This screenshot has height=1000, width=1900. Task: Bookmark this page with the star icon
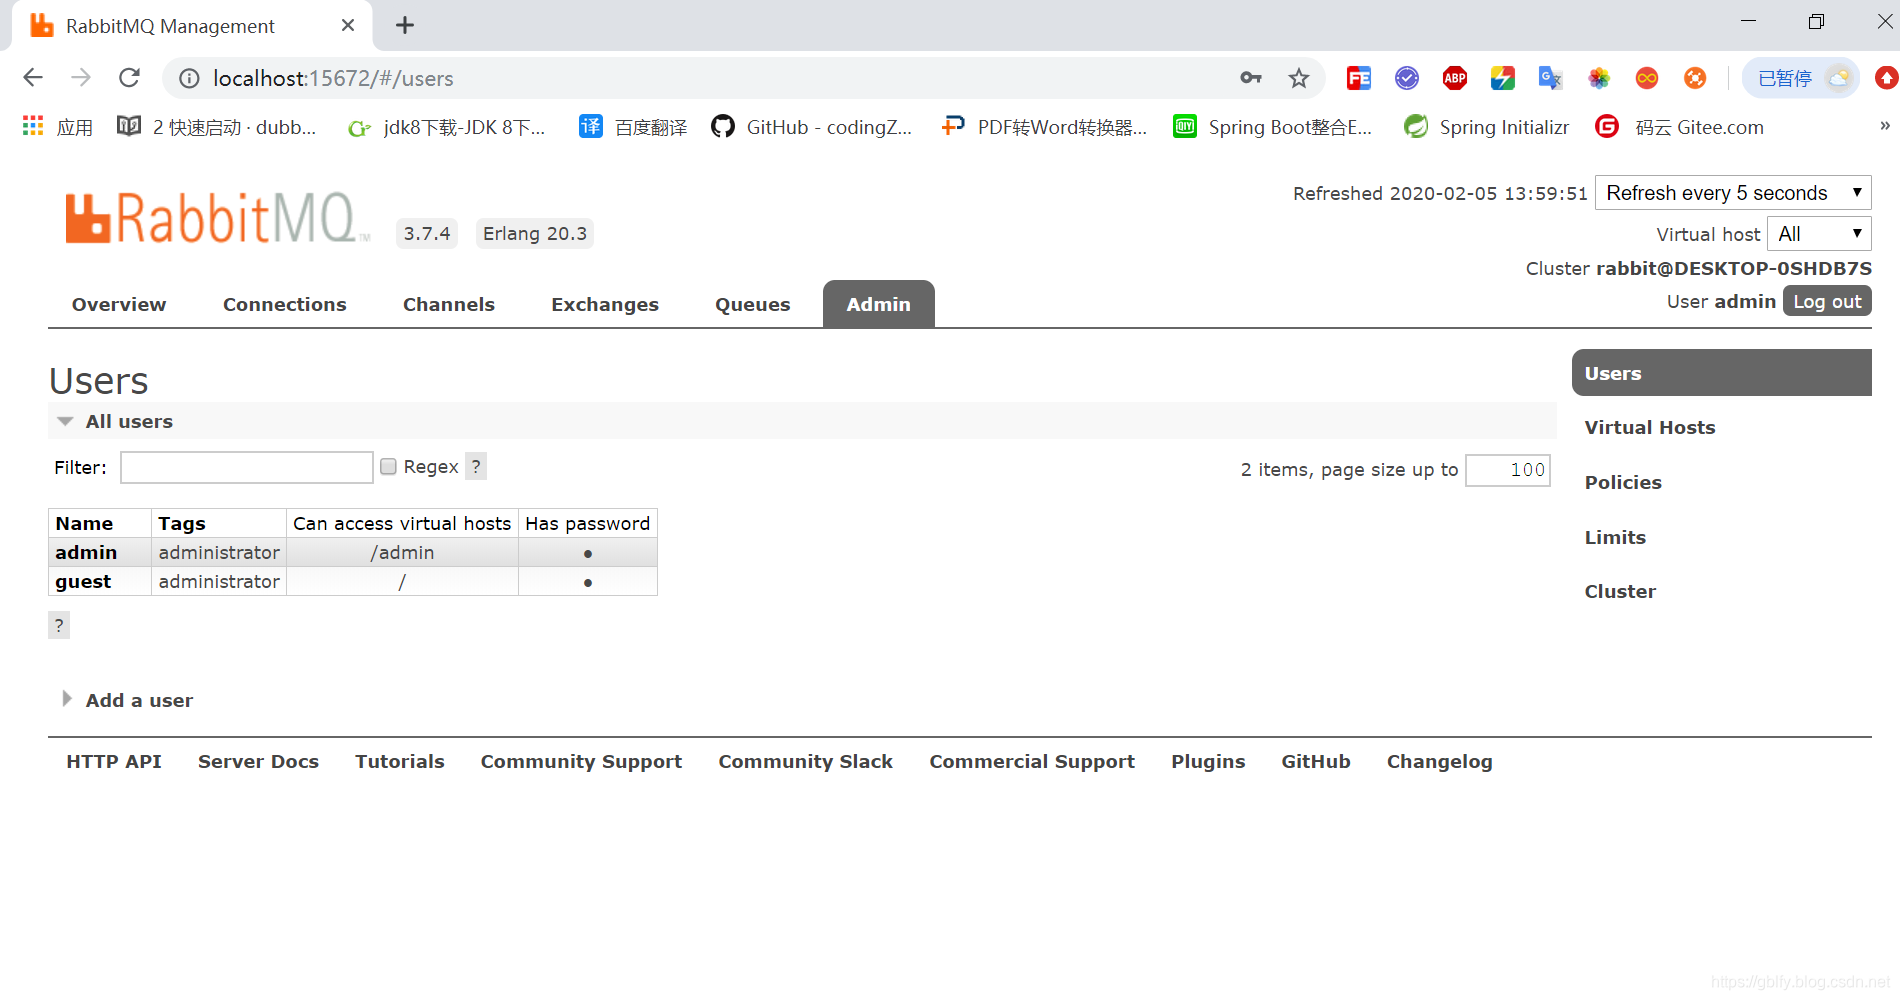click(x=1298, y=78)
